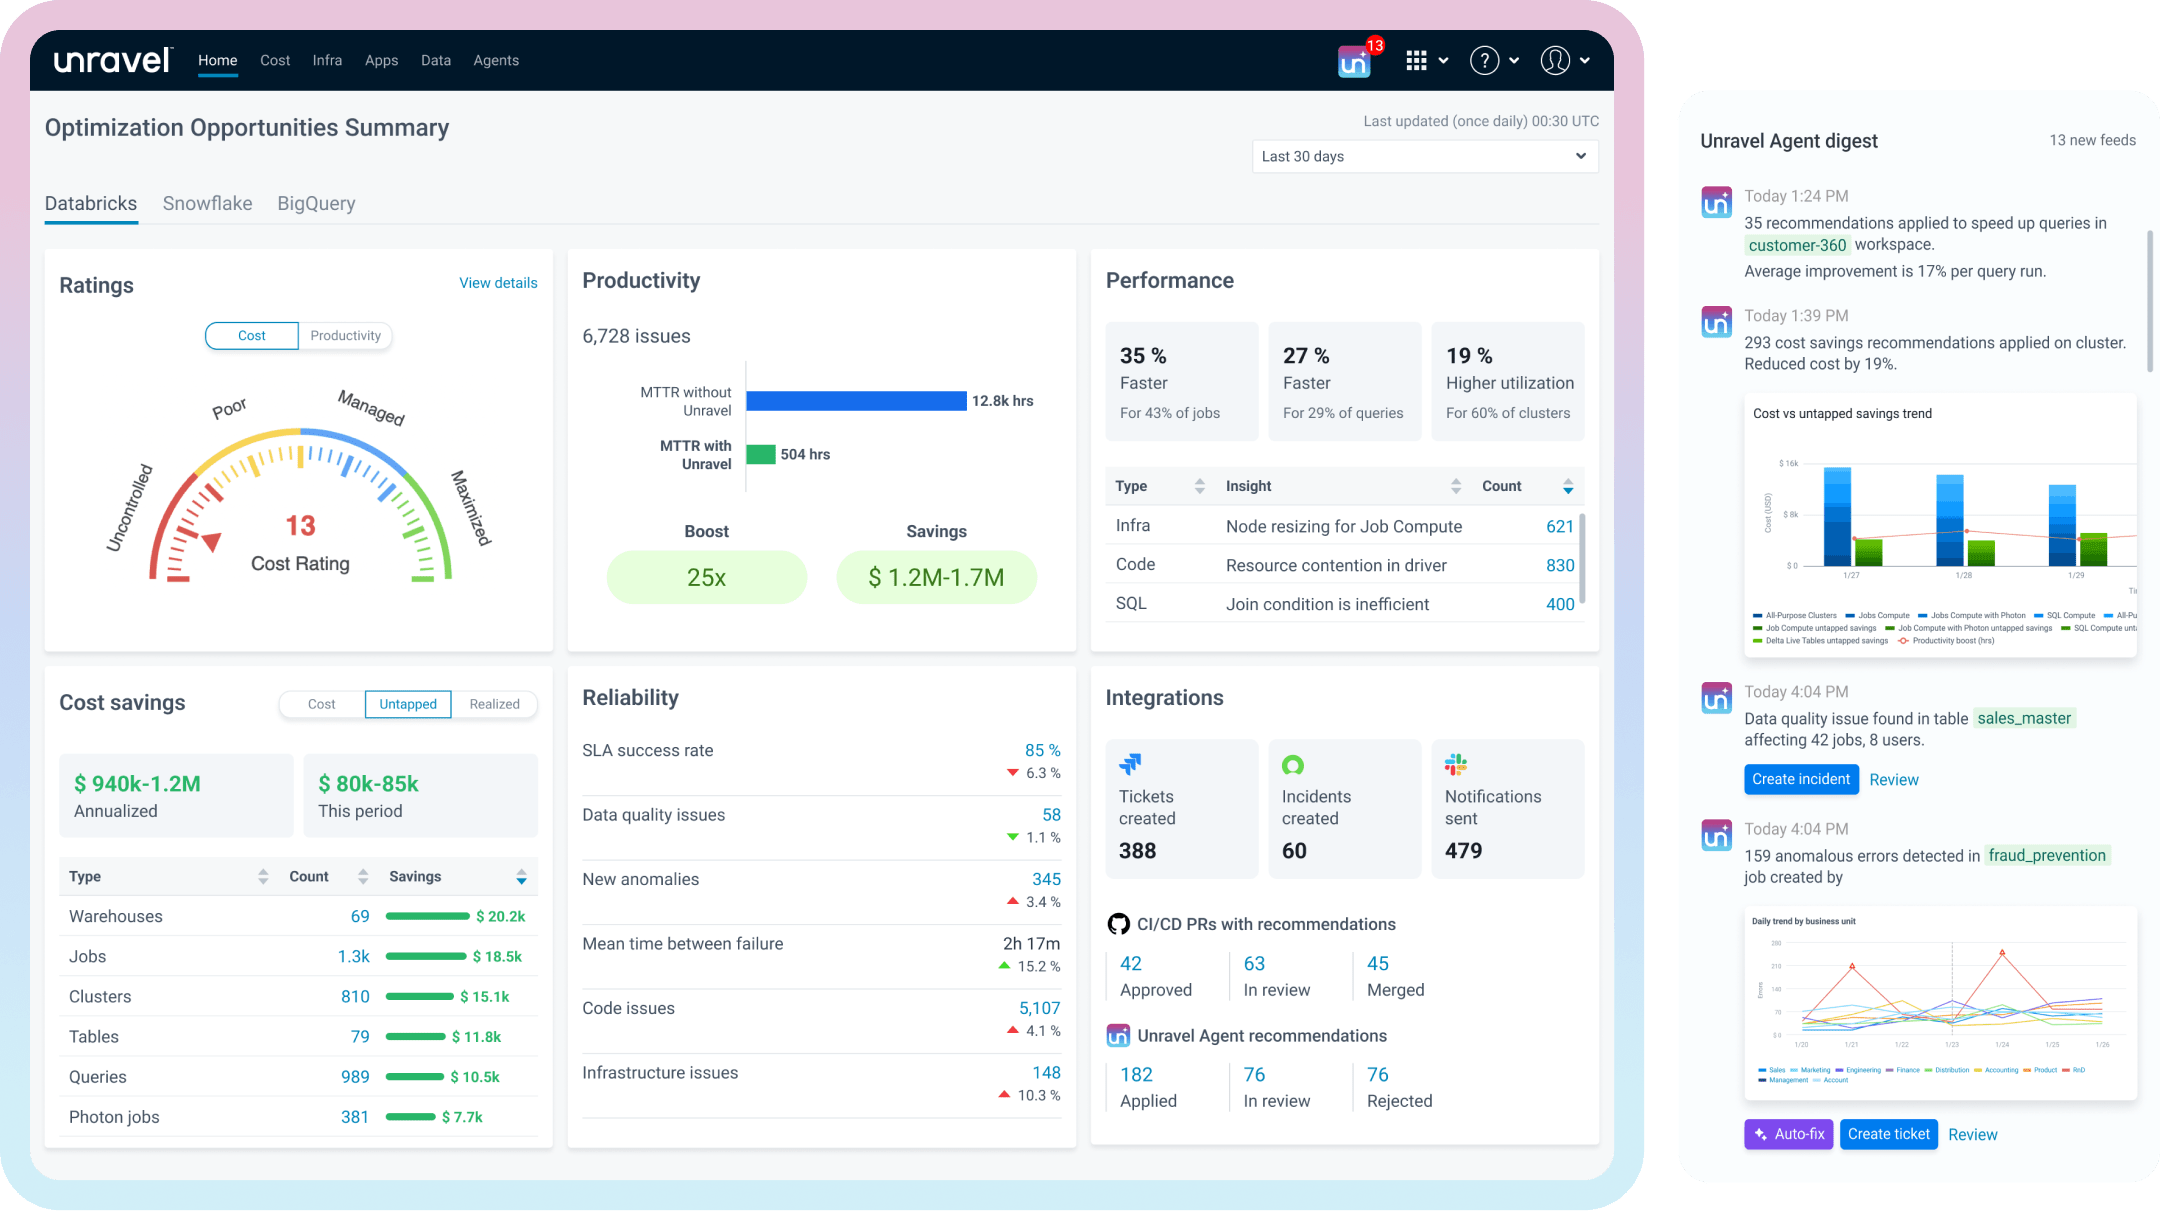
Task: Click the incidents icon on Incidents created card
Action: (1293, 765)
